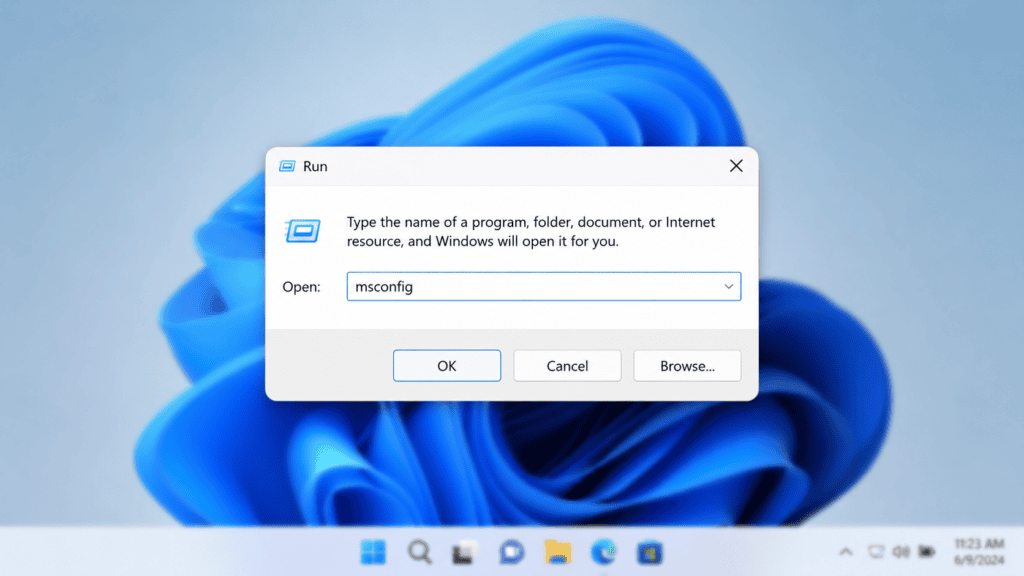Close the Run dialog with X

pyautogui.click(x=736, y=166)
